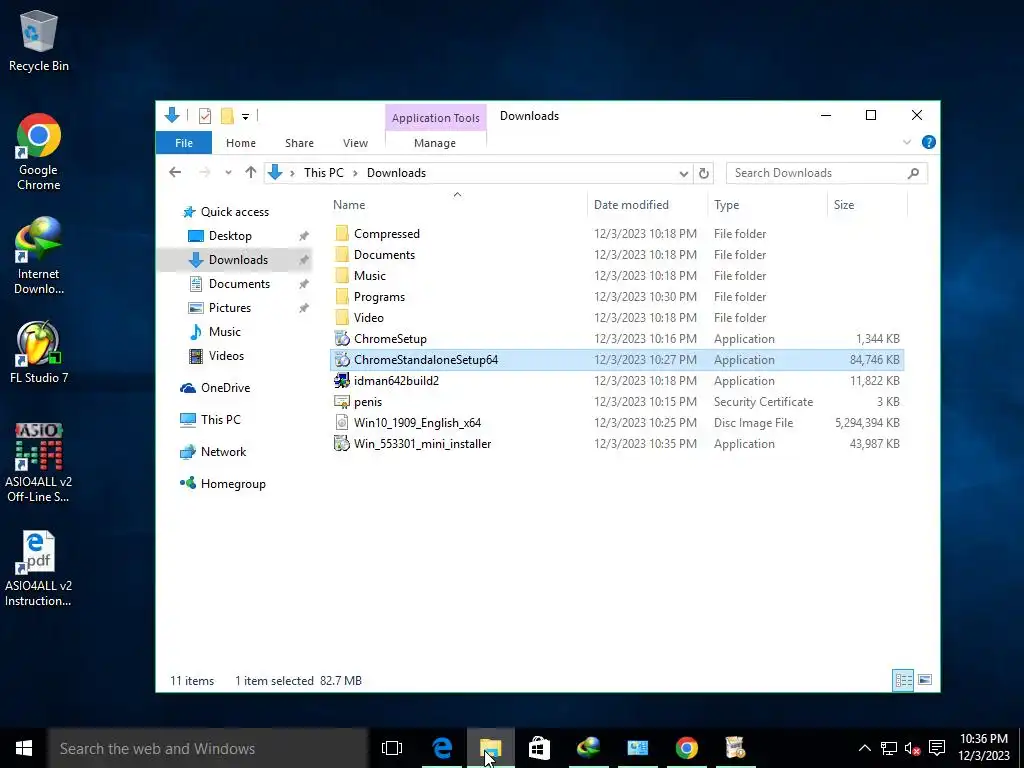Switch to the Home ribbon tab
The image size is (1024, 768).
click(241, 143)
